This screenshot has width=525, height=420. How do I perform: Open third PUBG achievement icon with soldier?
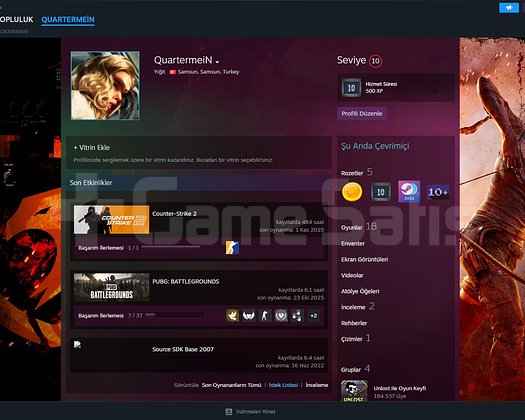point(265,316)
